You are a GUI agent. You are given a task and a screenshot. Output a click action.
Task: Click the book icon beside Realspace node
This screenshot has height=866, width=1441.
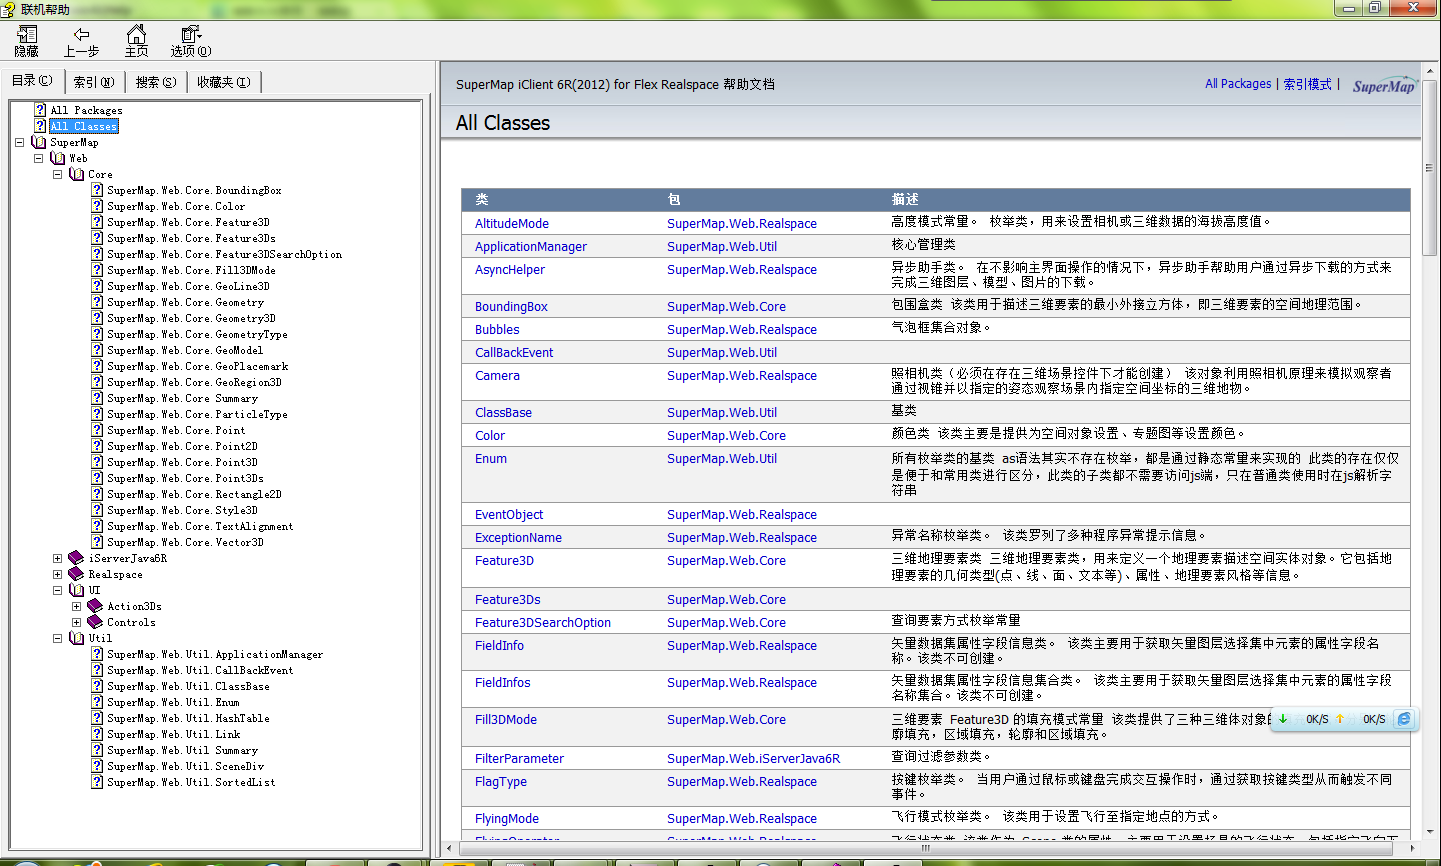76,575
